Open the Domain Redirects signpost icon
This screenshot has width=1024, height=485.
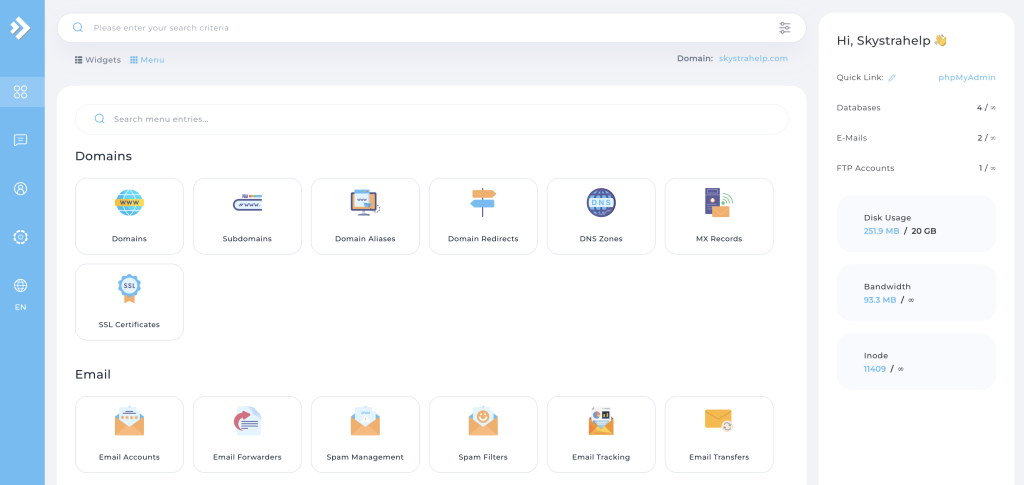483,203
